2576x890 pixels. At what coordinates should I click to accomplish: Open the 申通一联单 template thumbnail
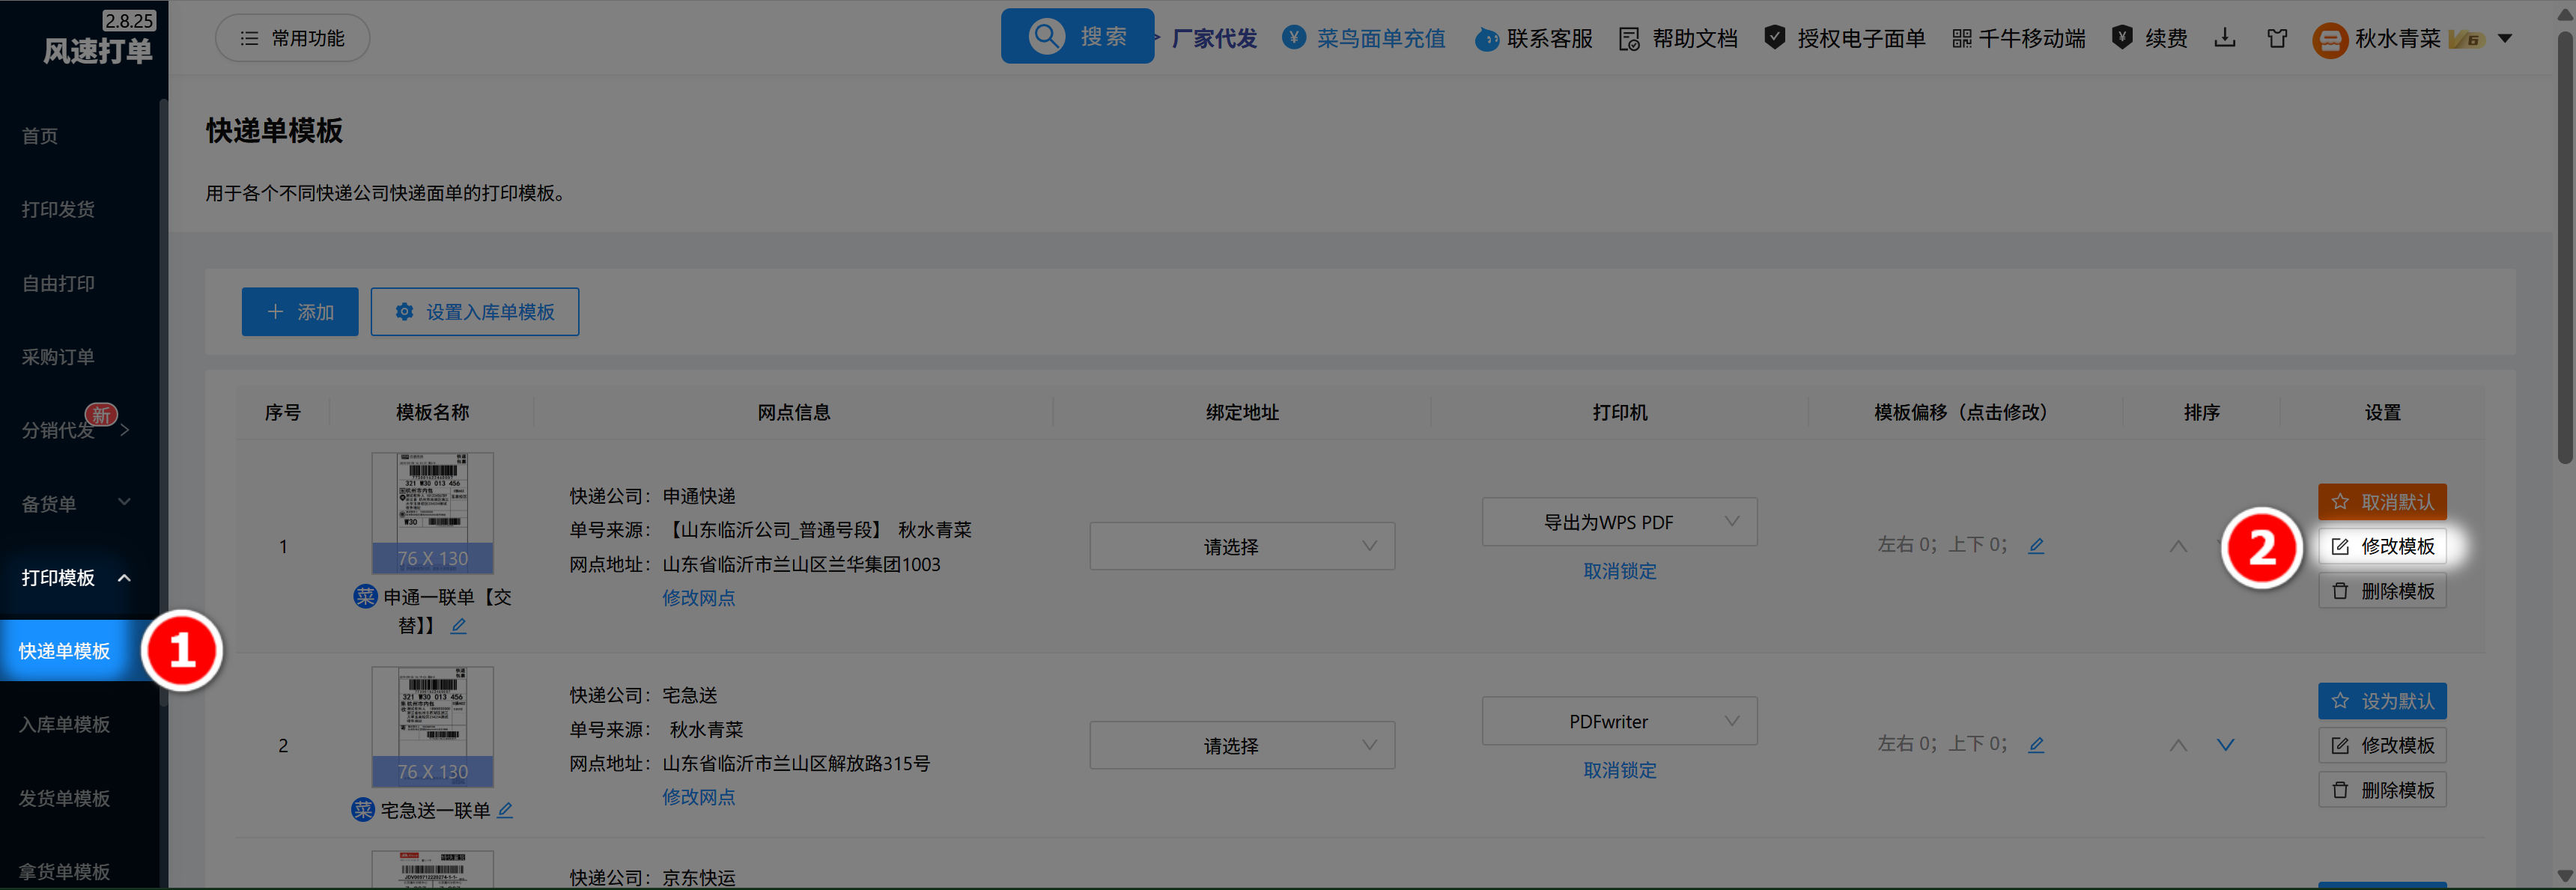click(x=432, y=513)
